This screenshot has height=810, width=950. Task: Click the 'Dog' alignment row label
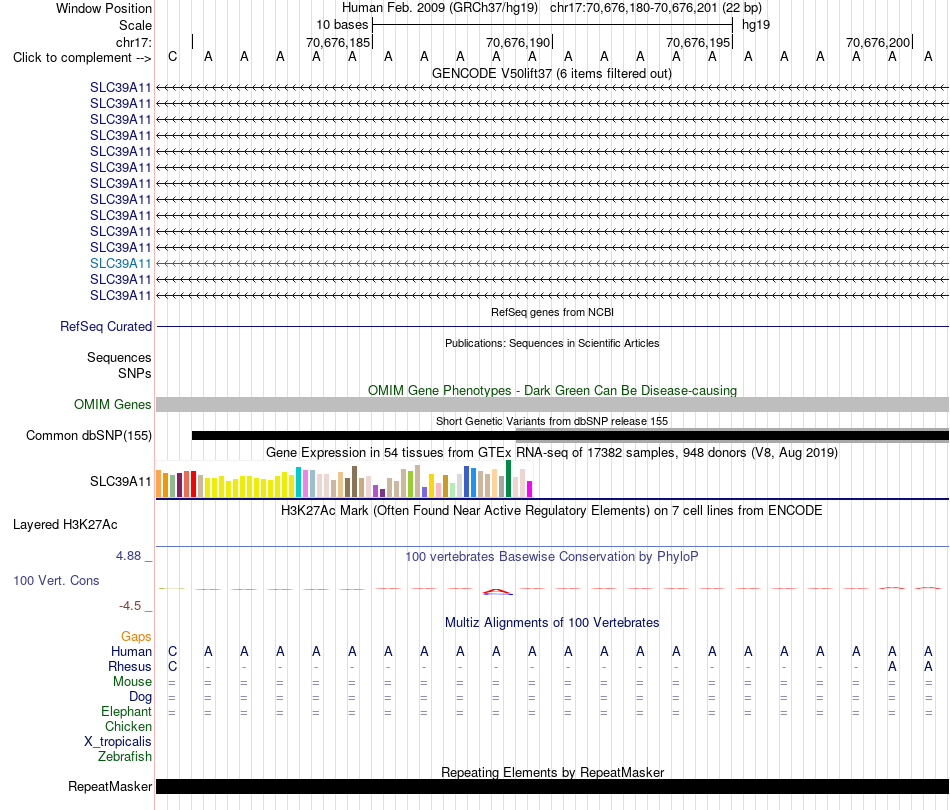[140, 697]
